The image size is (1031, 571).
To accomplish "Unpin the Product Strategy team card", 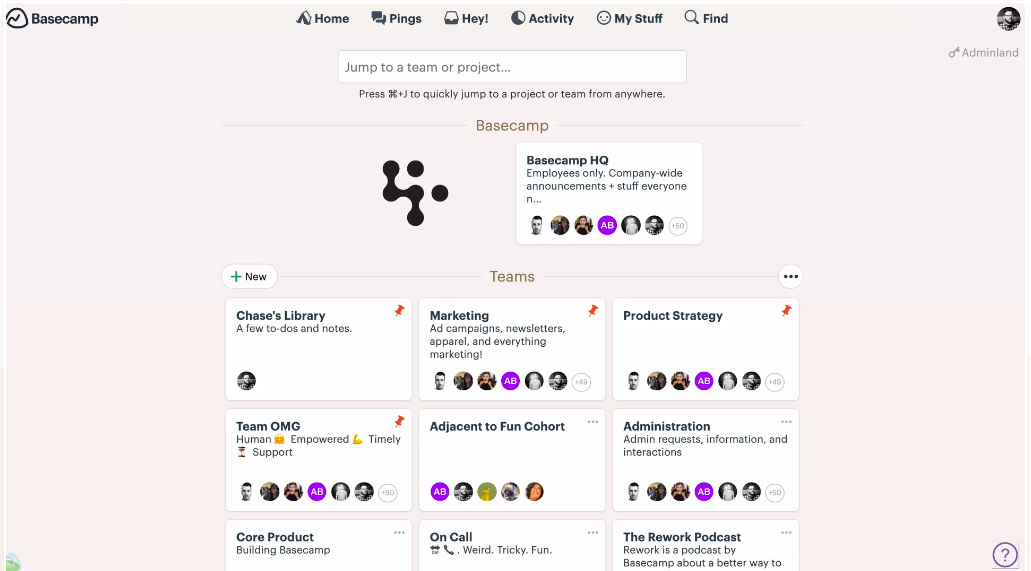I will (x=786, y=310).
